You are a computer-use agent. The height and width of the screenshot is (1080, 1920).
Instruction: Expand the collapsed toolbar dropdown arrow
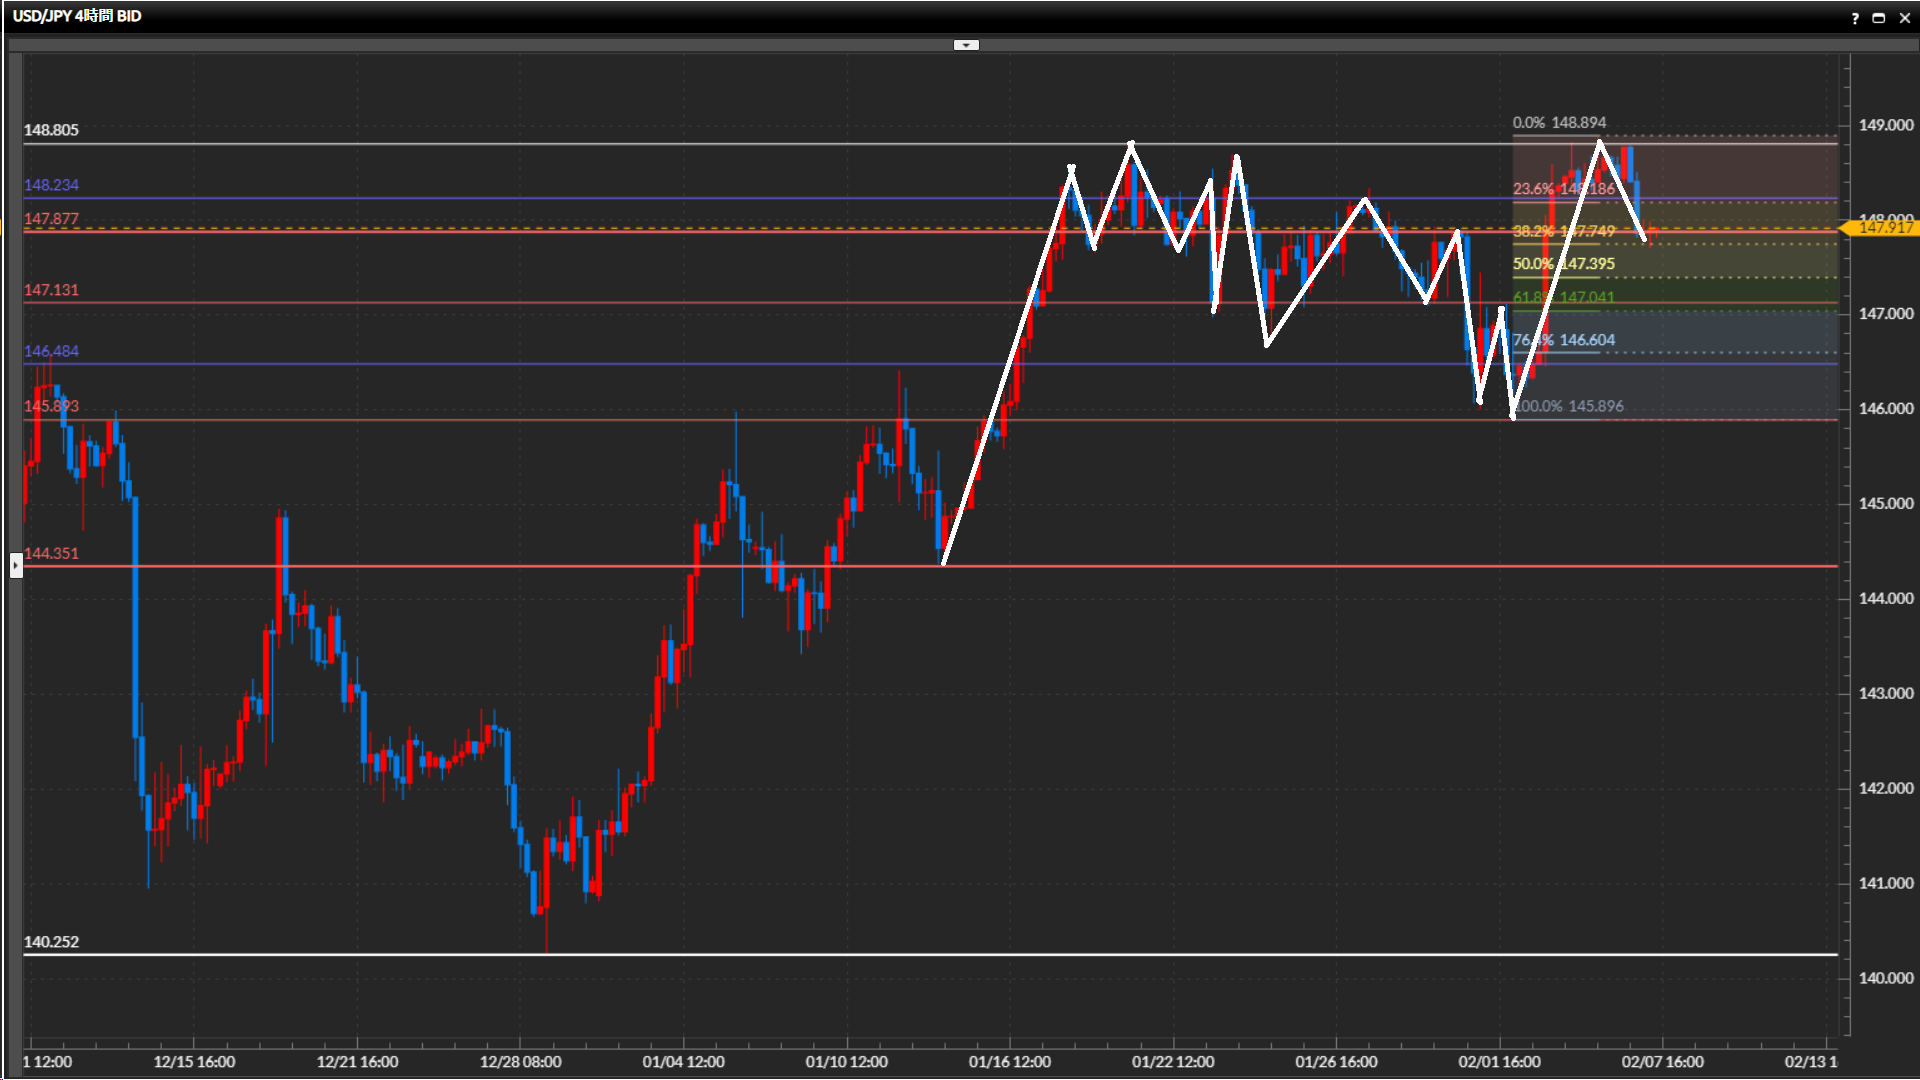(x=966, y=45)
